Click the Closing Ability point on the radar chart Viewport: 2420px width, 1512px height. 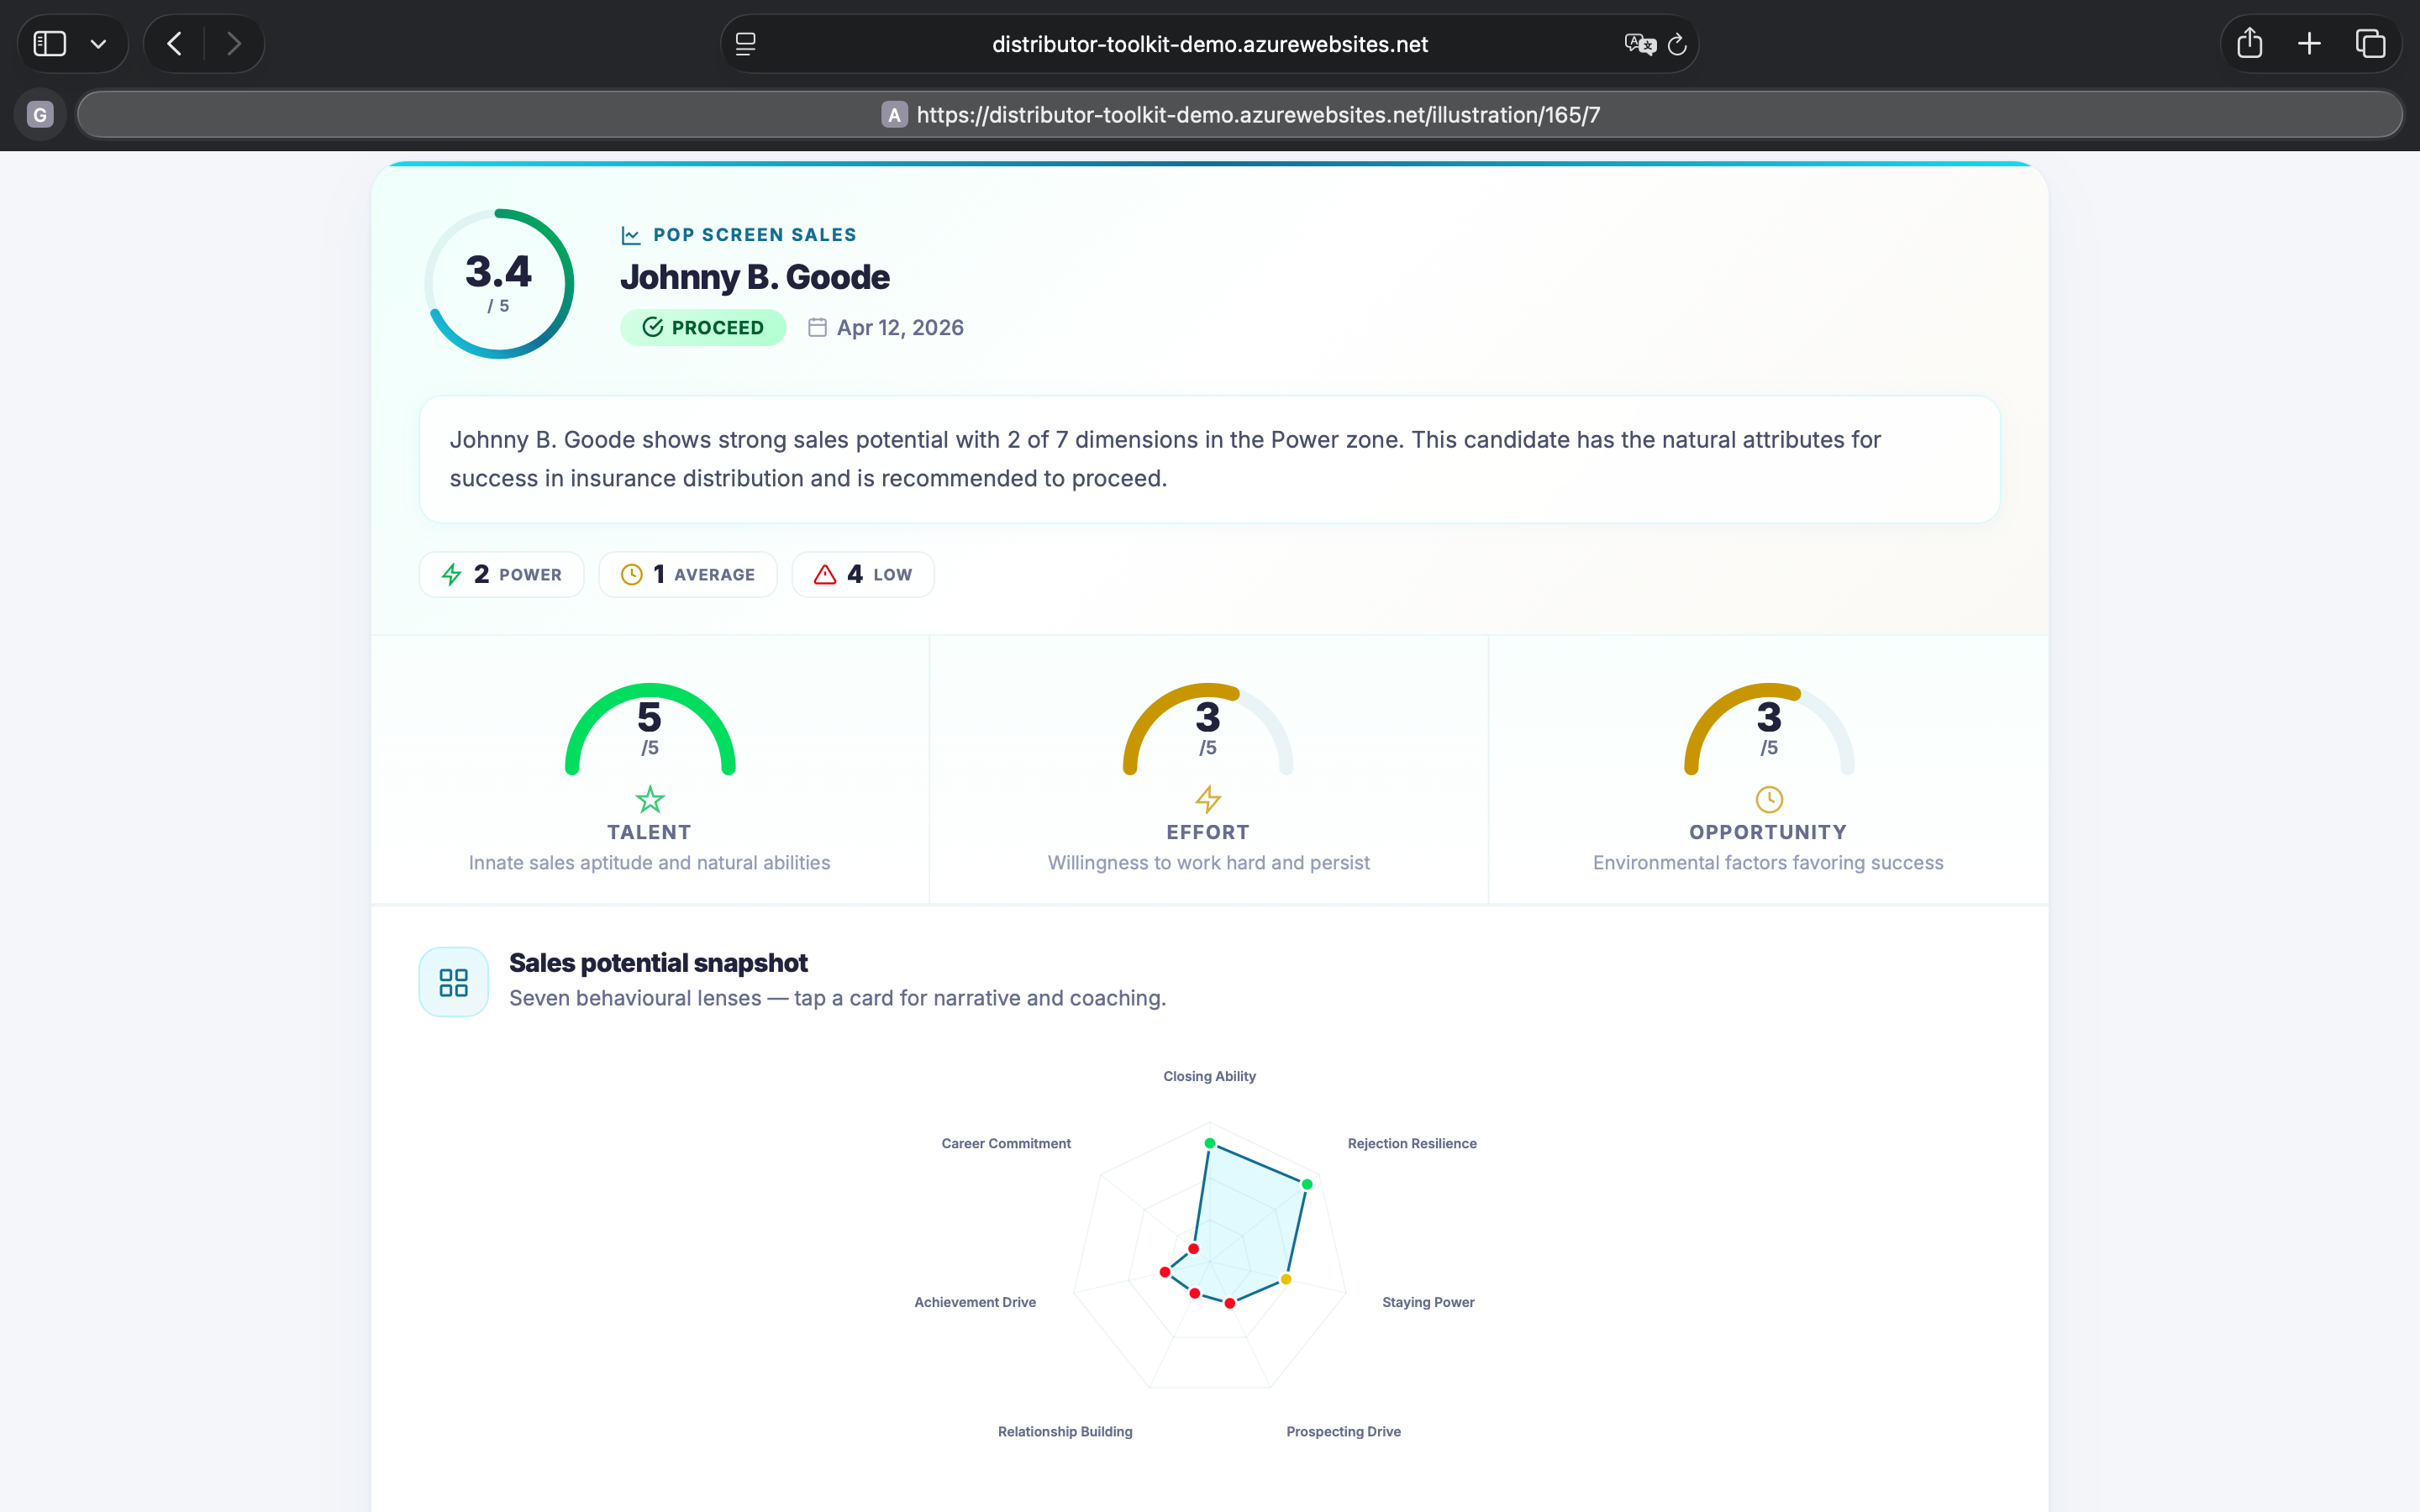click(x=1209, y=1143)
